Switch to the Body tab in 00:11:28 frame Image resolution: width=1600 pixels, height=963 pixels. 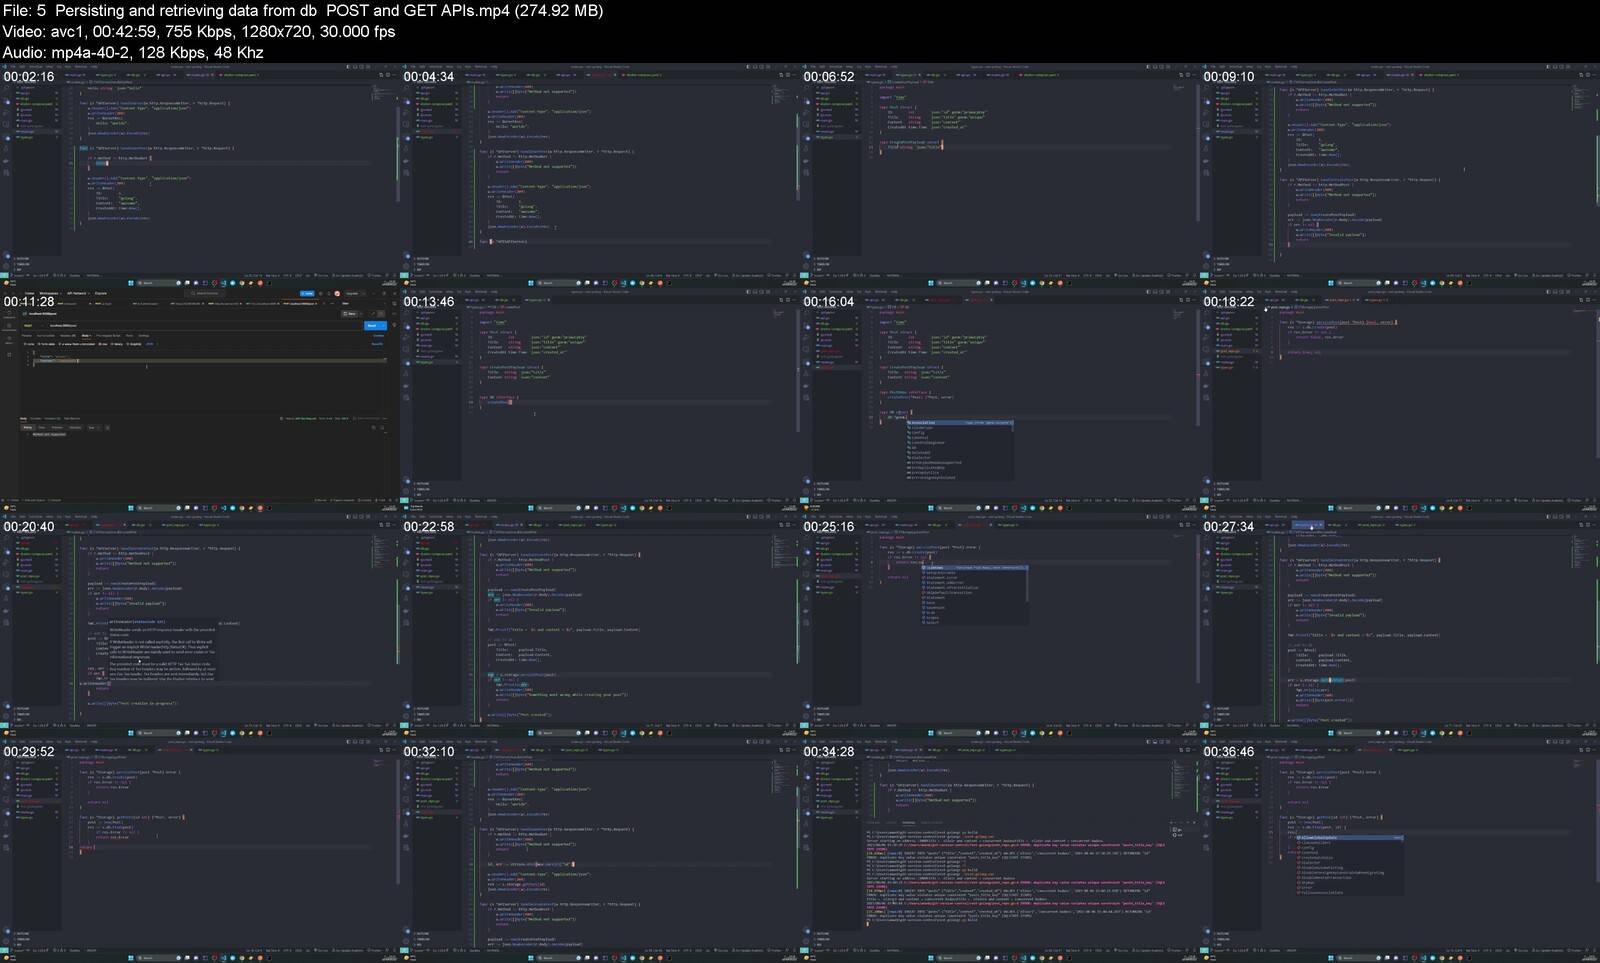86,336
